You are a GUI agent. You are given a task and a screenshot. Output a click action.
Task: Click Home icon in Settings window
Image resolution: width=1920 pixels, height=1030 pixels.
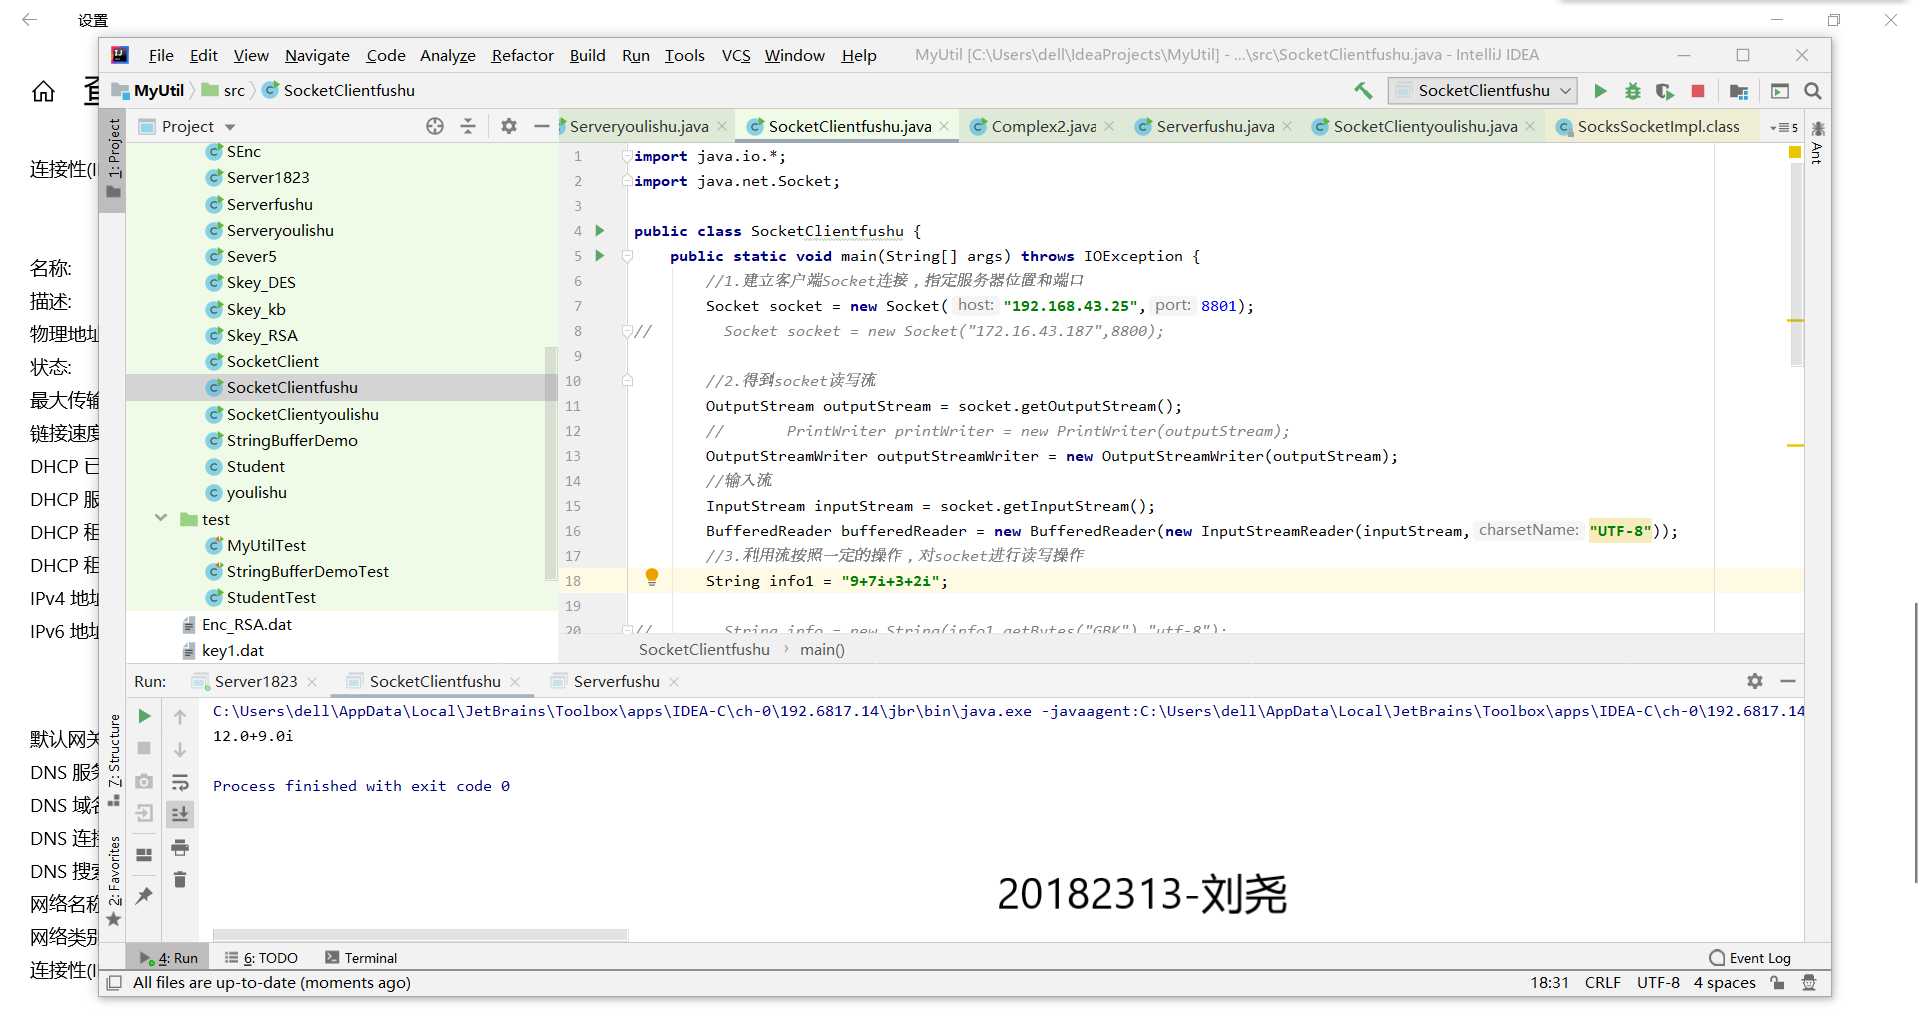(x=43, y=92)
